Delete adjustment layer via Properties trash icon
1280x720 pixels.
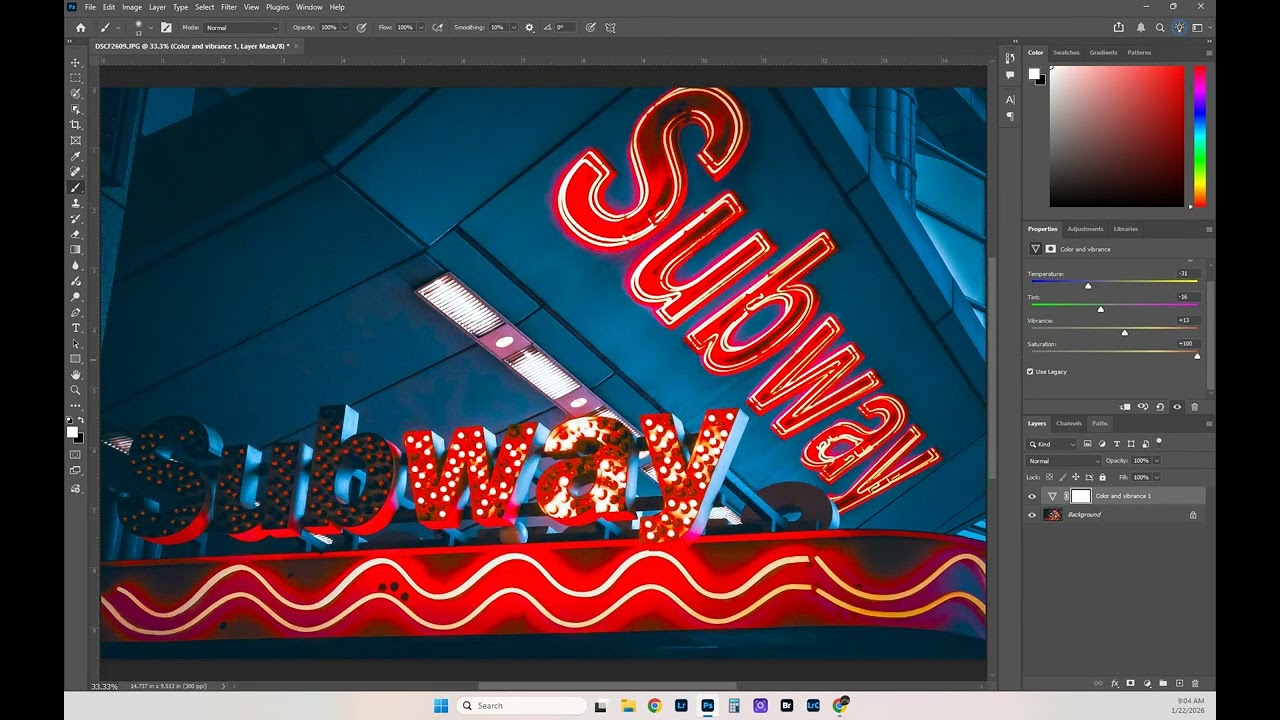coord(1194,407)
